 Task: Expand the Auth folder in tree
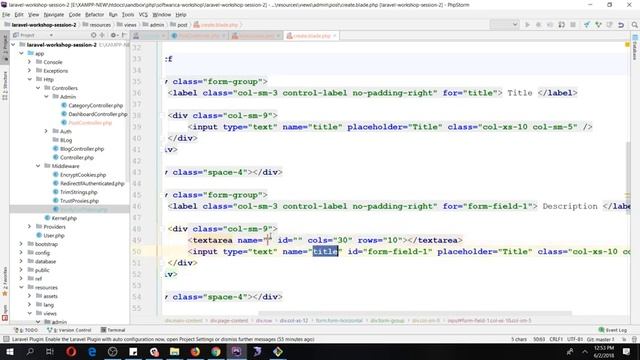pyautogui.click(x=46, y=131)
